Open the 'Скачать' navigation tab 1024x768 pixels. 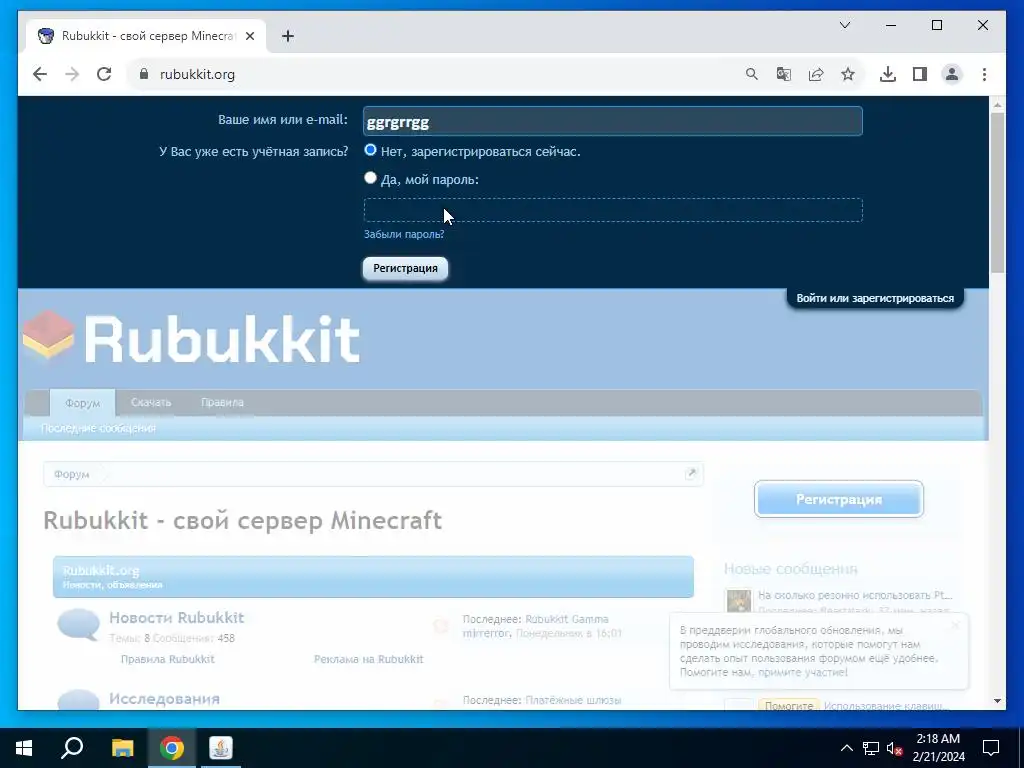pos(151,402)
